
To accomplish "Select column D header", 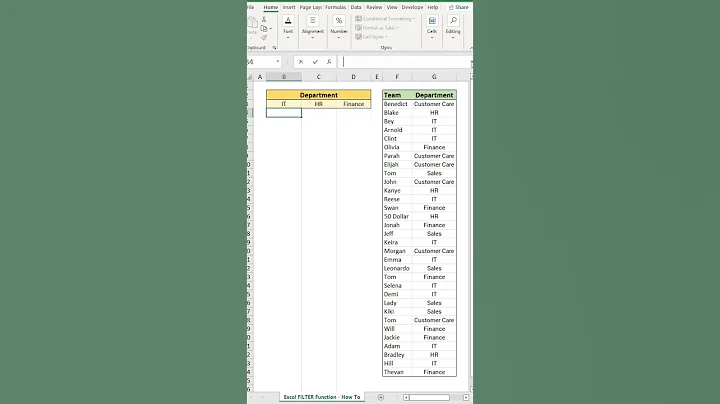I will [354, 77].
